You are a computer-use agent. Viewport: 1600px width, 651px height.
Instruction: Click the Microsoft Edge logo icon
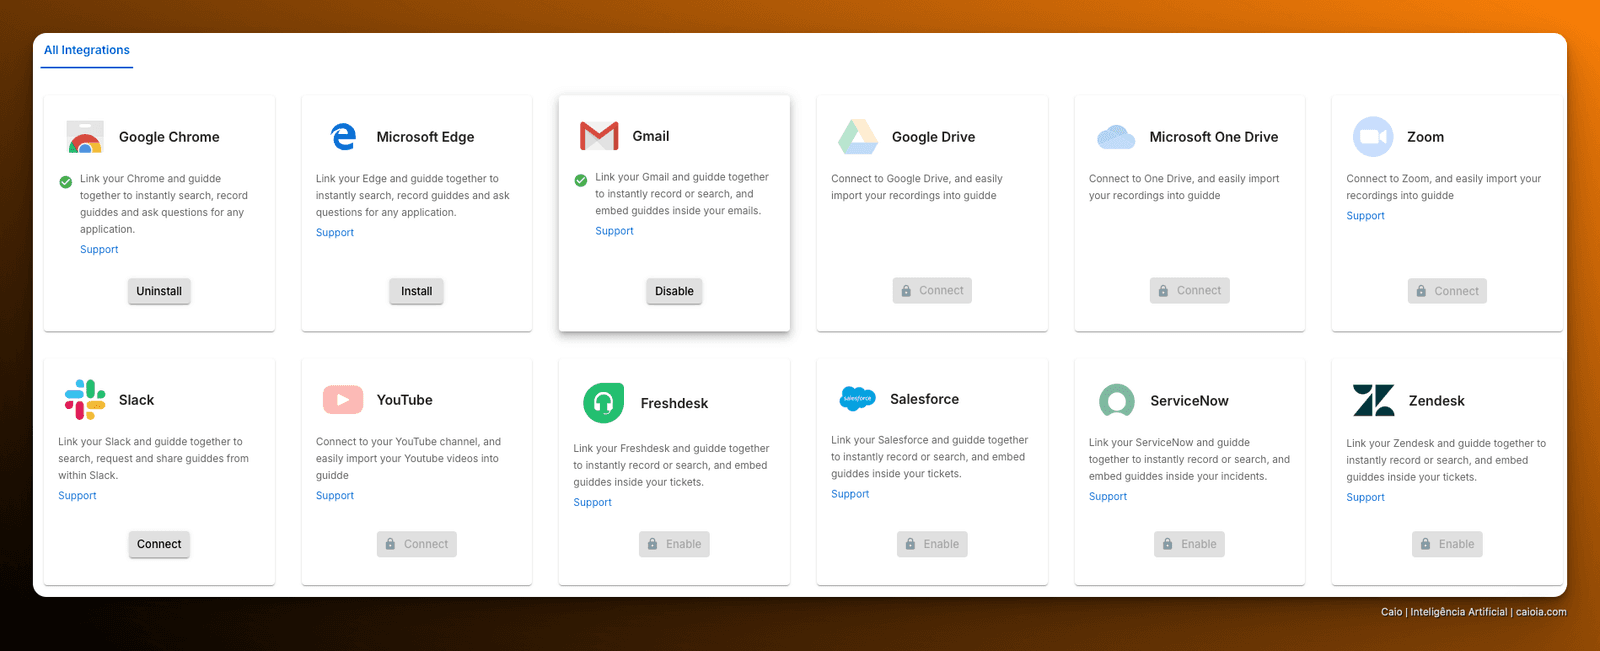343,137
